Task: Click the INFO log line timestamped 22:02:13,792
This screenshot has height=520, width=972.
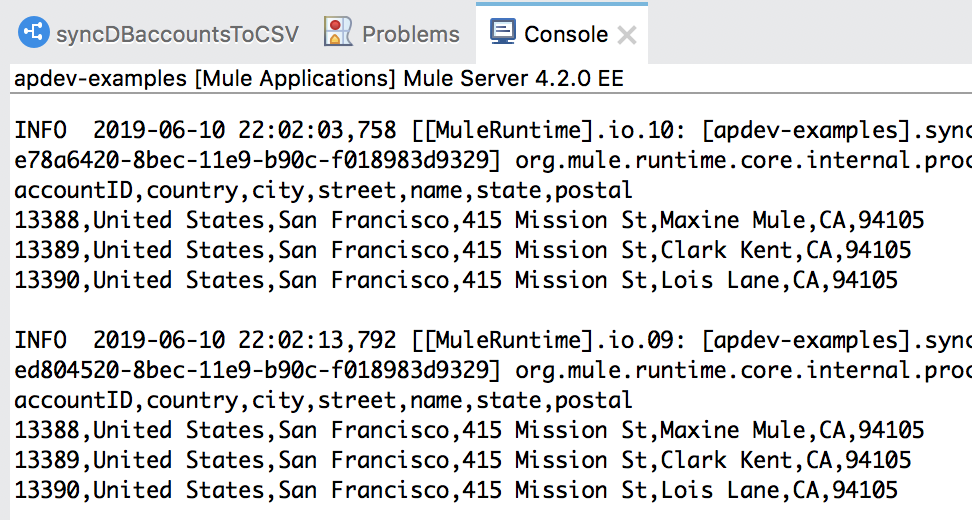Action: 493,340
